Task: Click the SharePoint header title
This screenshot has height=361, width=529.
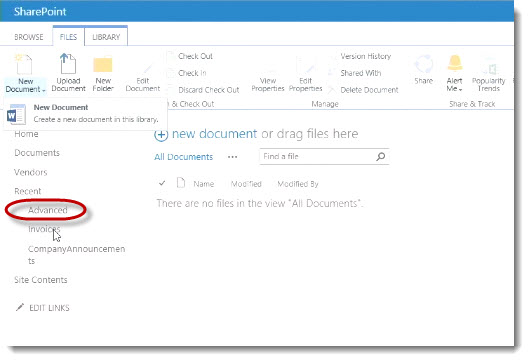Action: [x=40, y=11]
